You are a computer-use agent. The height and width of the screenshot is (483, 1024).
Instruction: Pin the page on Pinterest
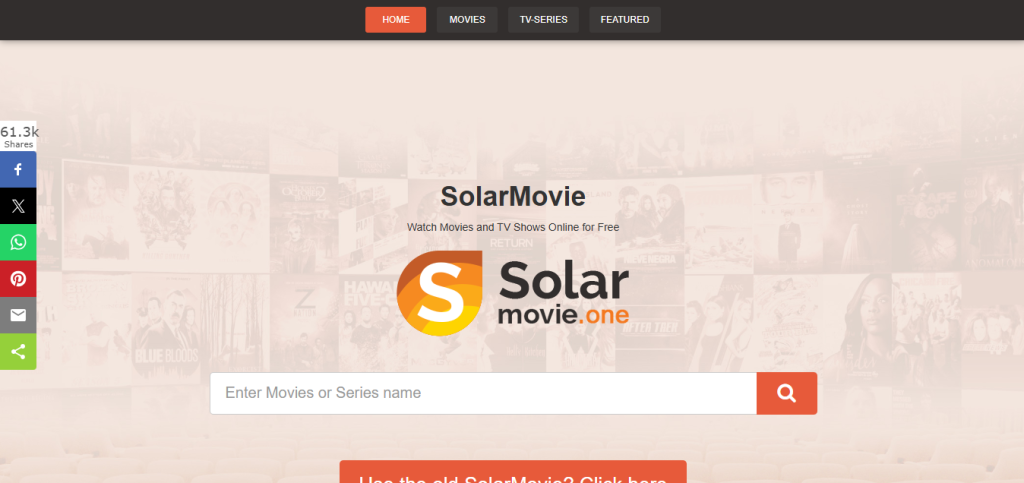click(x=18, y=279)
